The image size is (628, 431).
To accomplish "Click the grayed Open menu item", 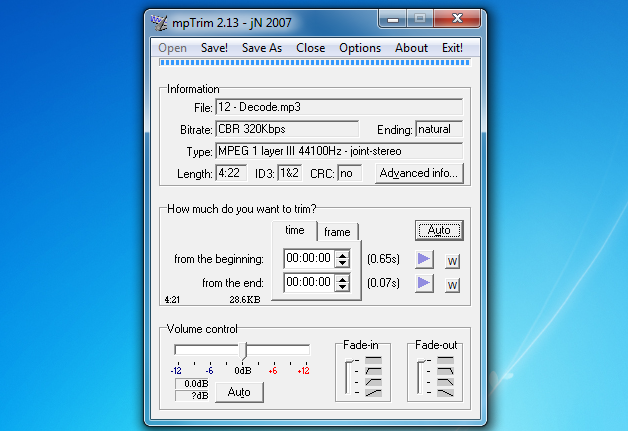I will click(x=172, y=48).
